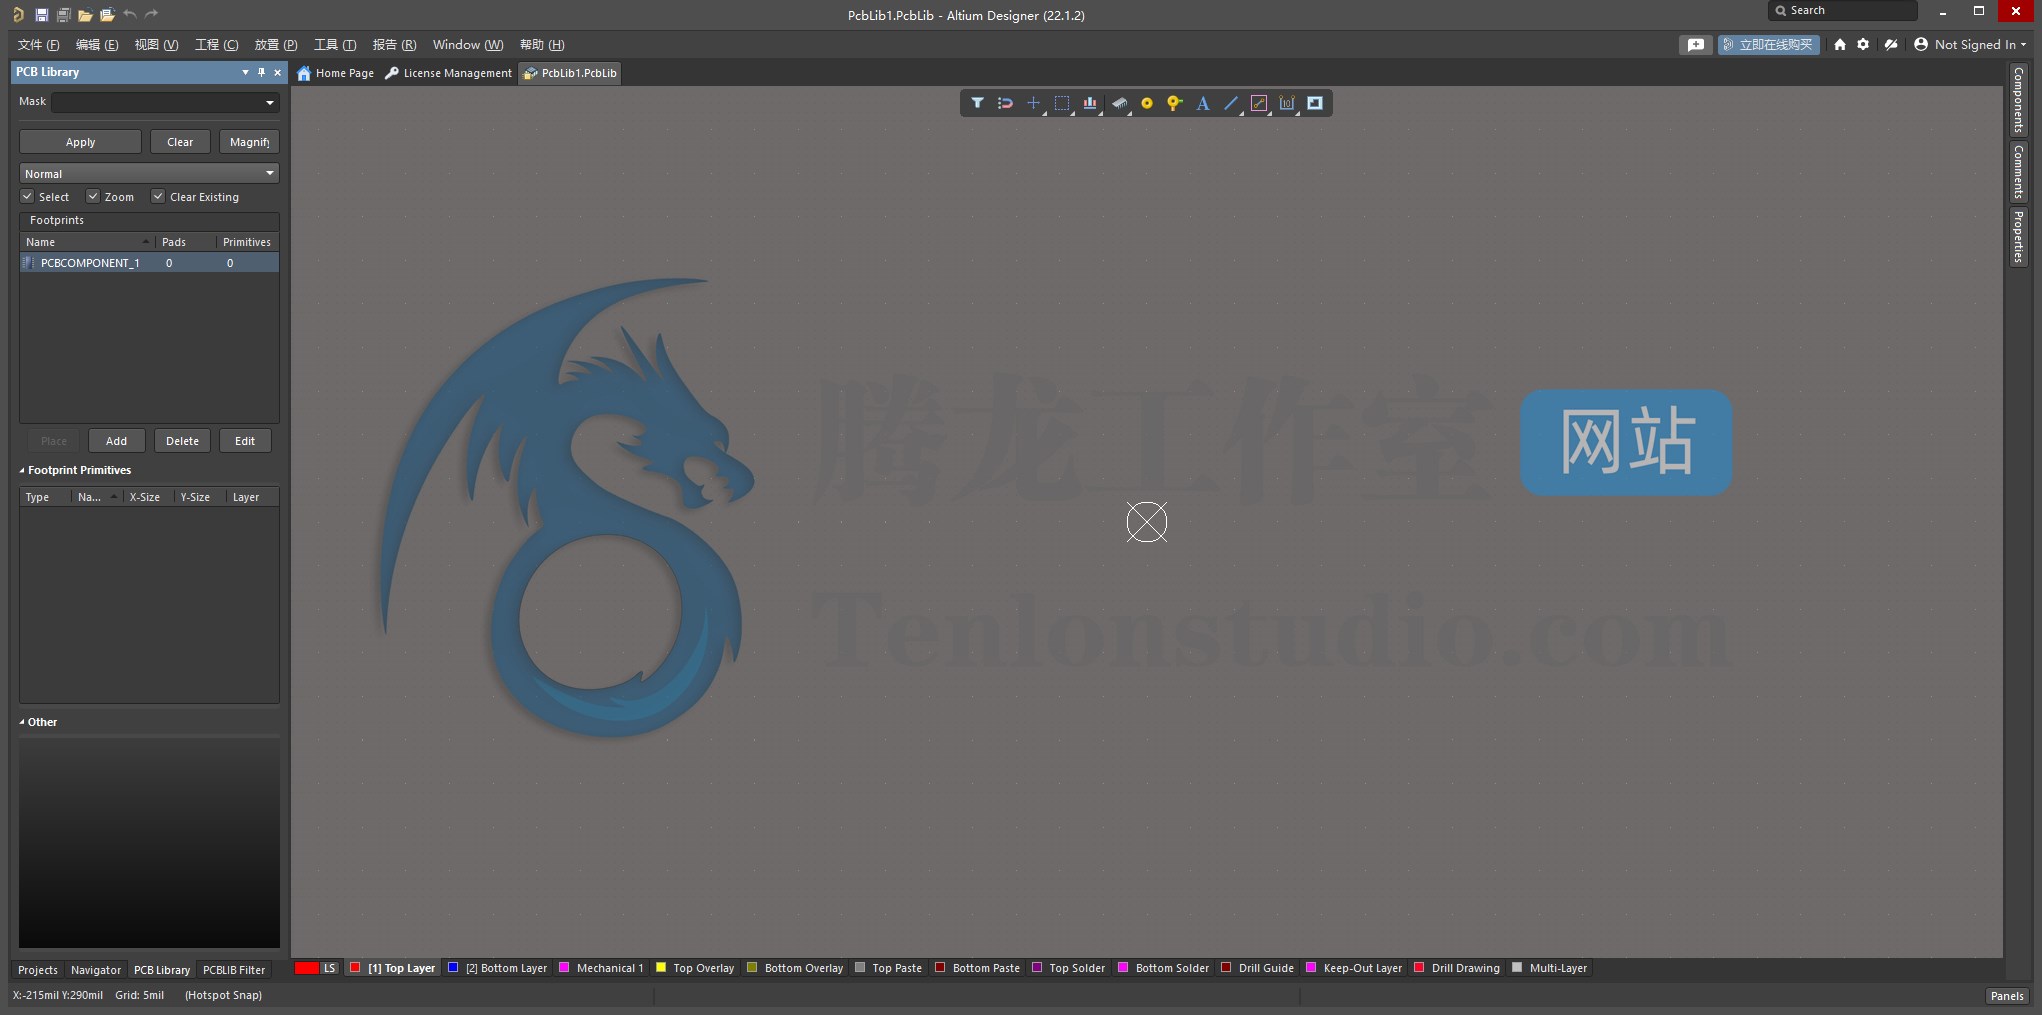Click the Search field in title bar
The height and width of the screenshot is (1015, 2042).
[1843, 11]
